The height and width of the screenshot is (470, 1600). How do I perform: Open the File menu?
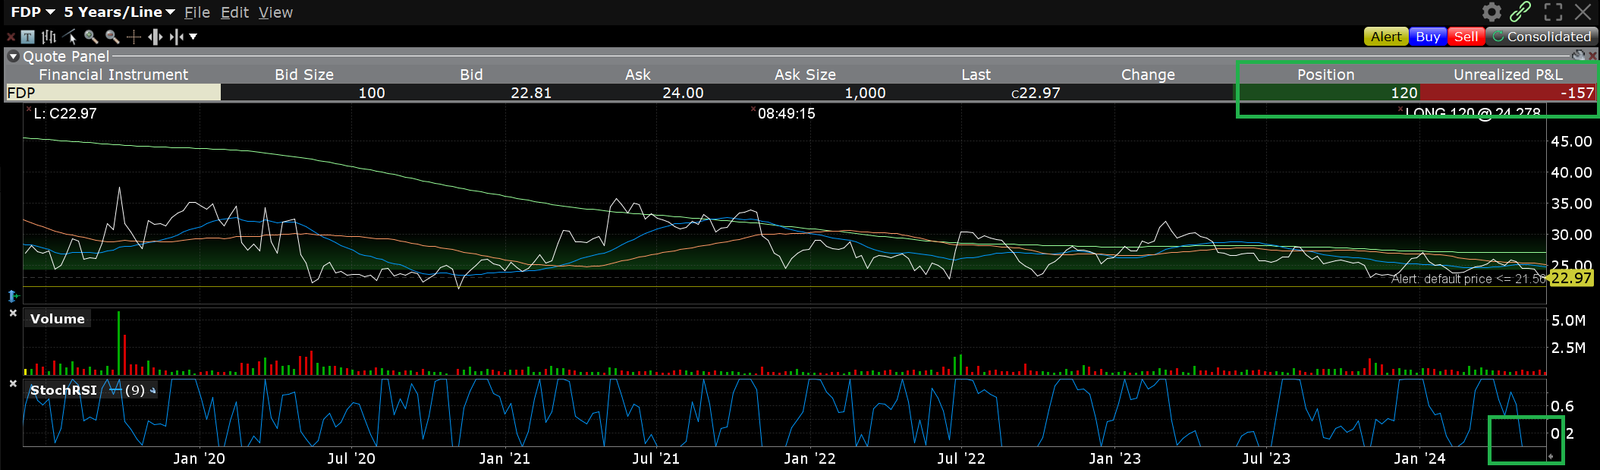click(x=197, y=12)
